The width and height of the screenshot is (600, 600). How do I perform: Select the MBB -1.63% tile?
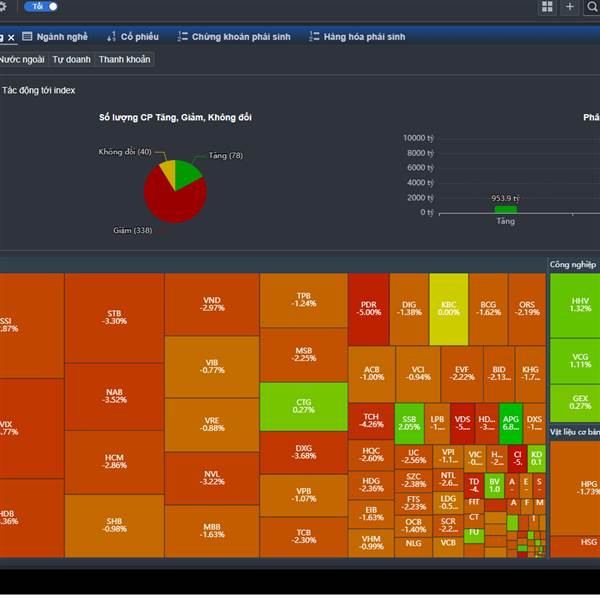point(212,531)
